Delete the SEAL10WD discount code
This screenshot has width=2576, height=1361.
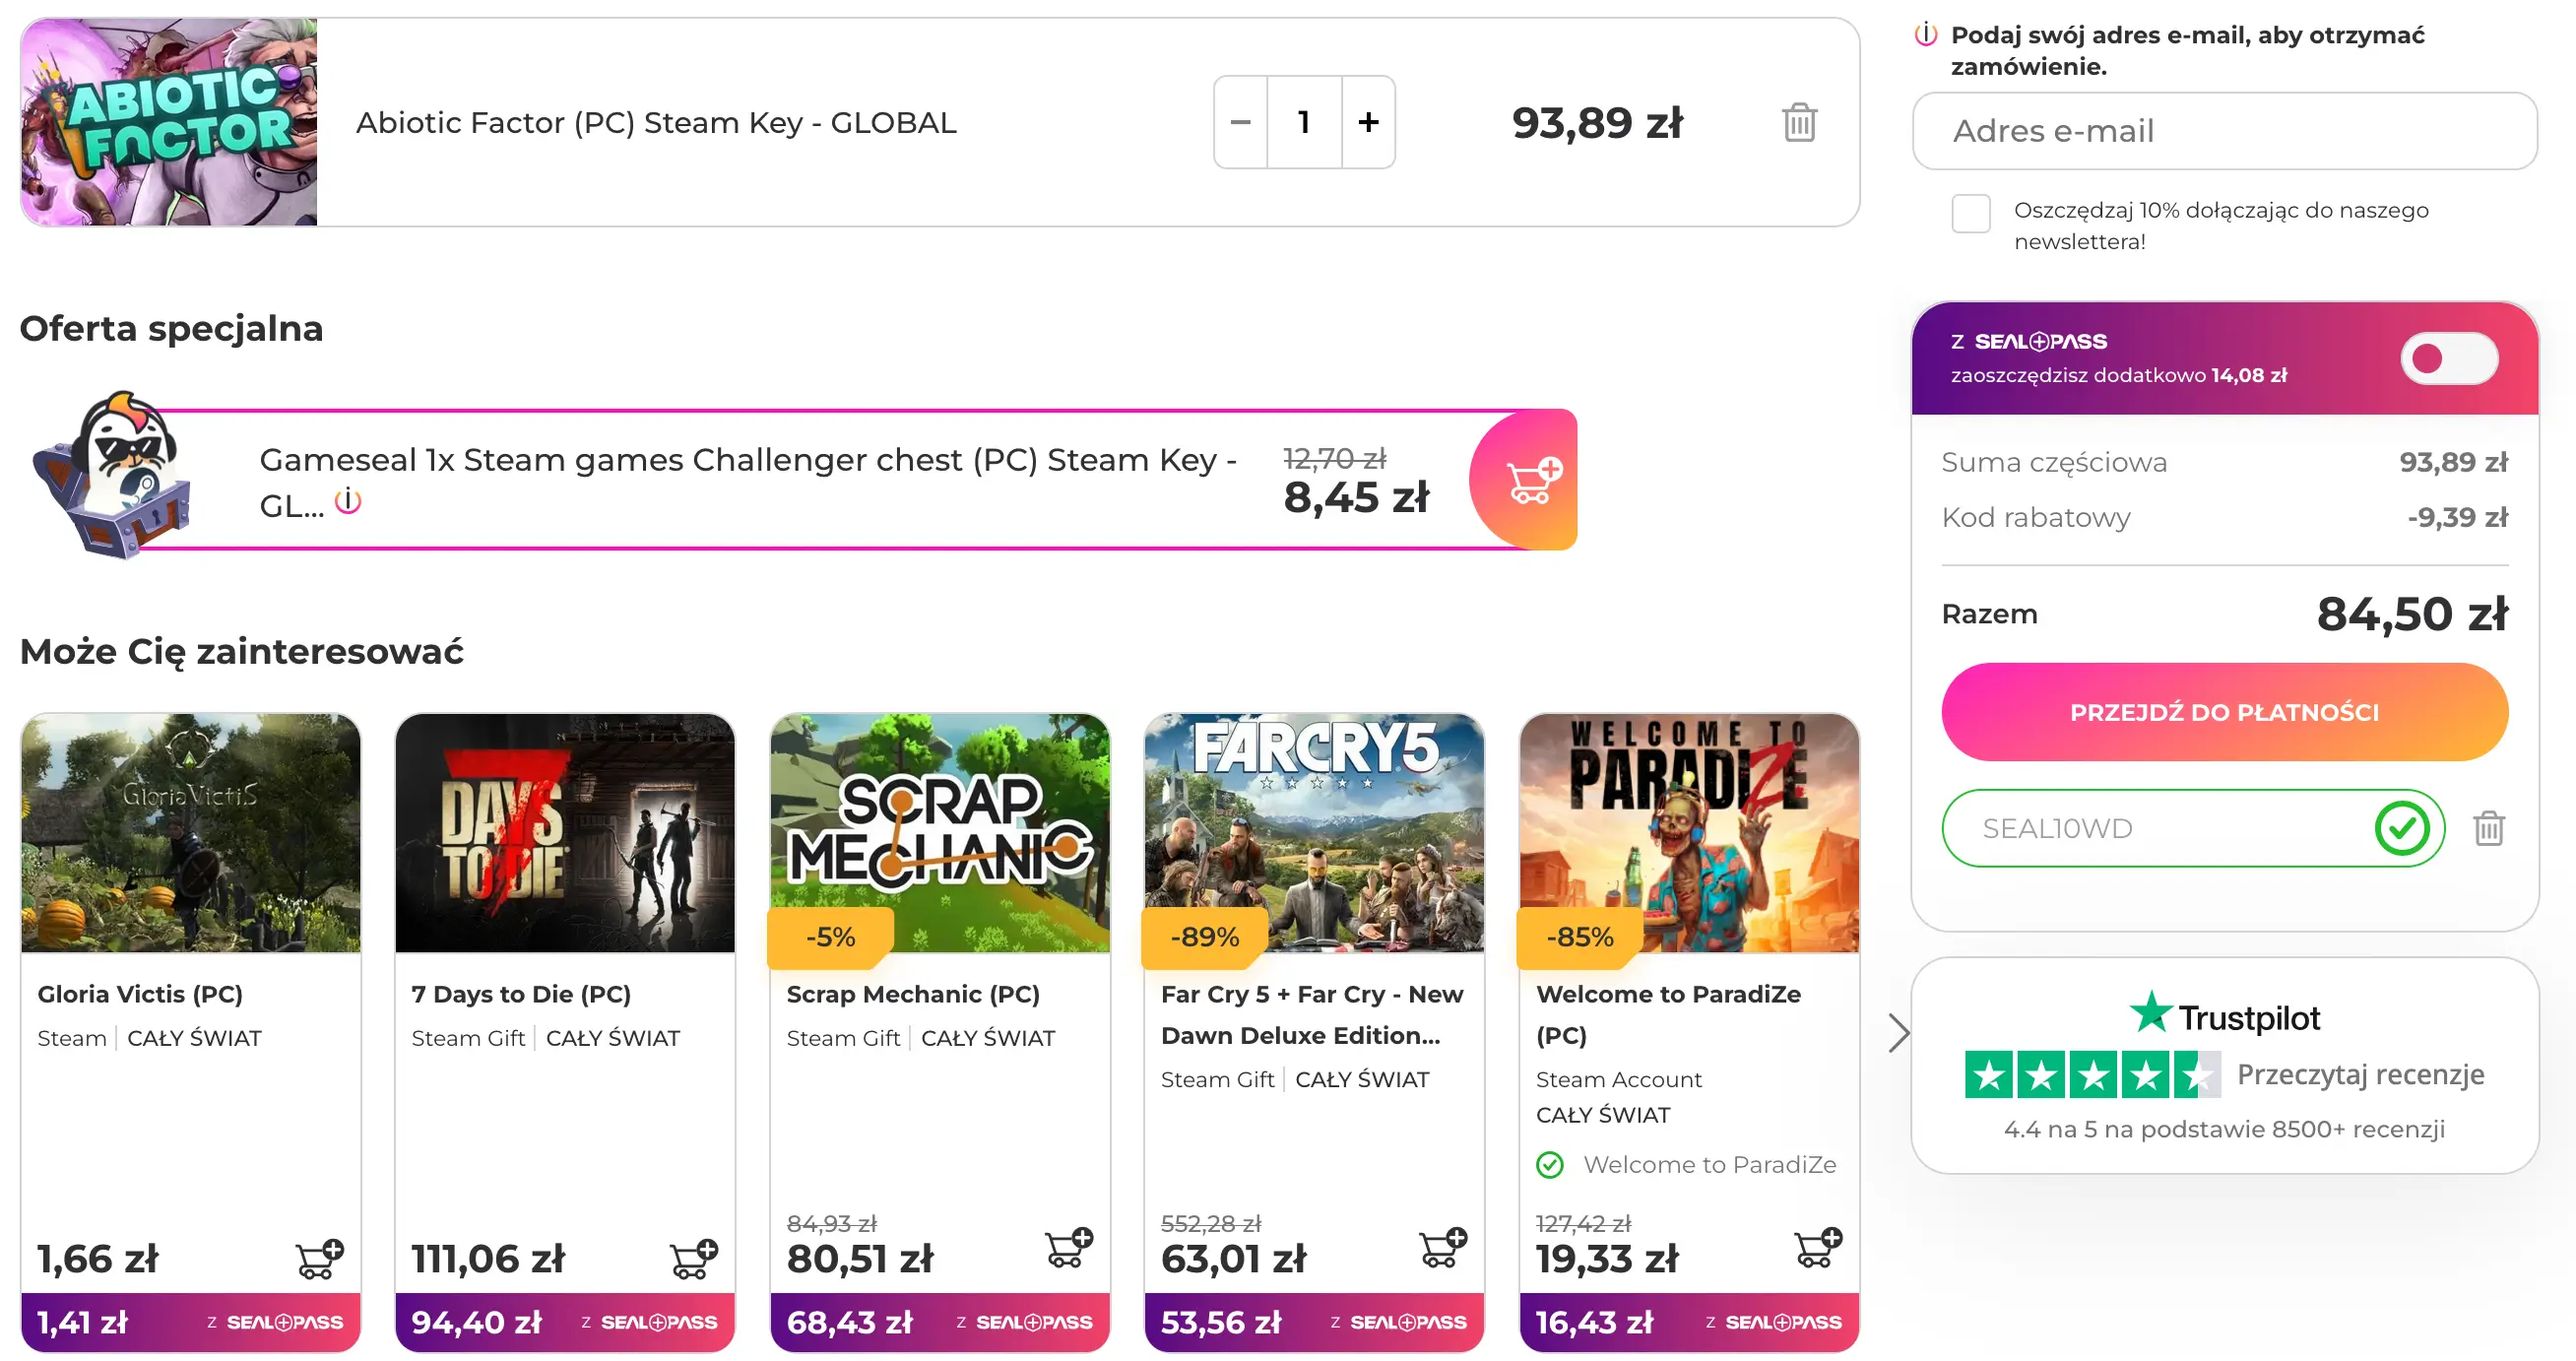[2488, 828]
